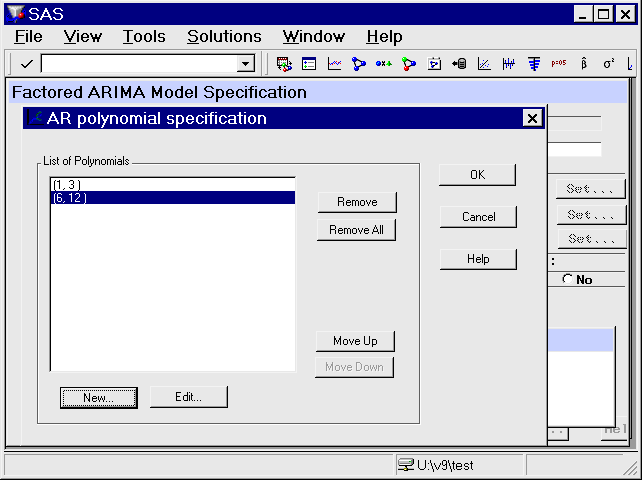Open the View menu
642x480 pixels.
pyautogui.click(x=82, y=37)
